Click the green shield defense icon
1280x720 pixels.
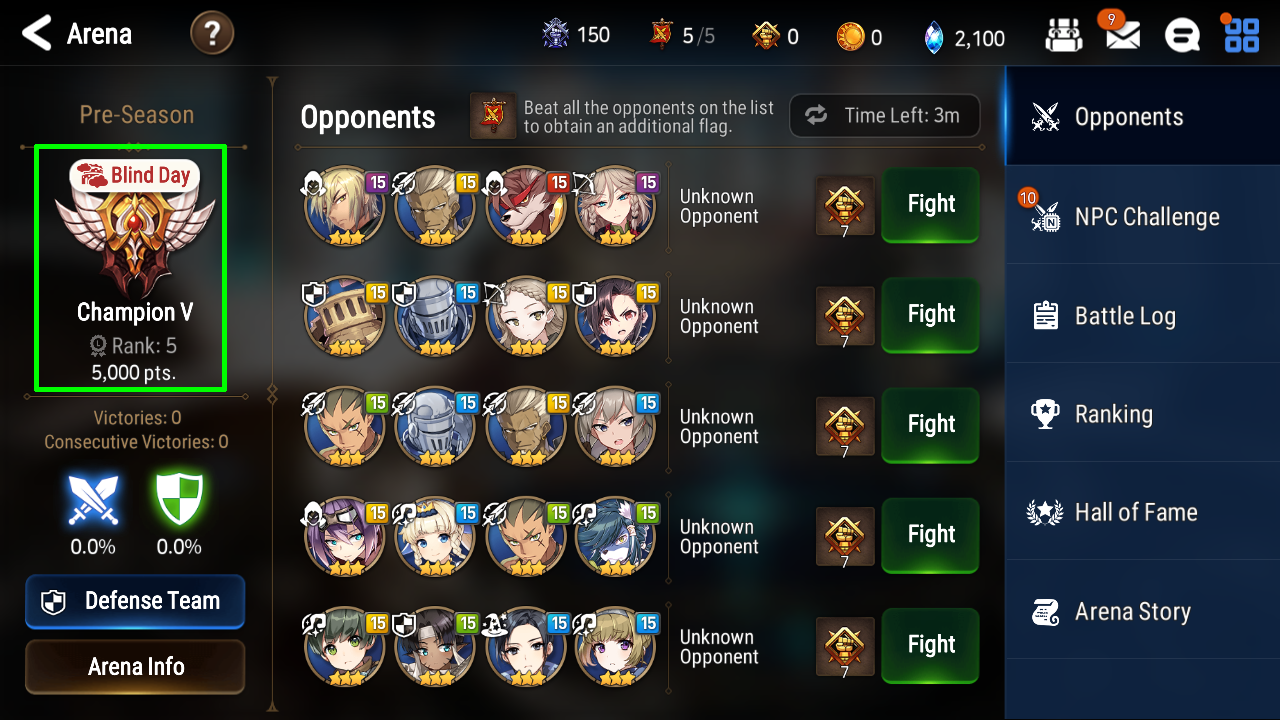179,498
